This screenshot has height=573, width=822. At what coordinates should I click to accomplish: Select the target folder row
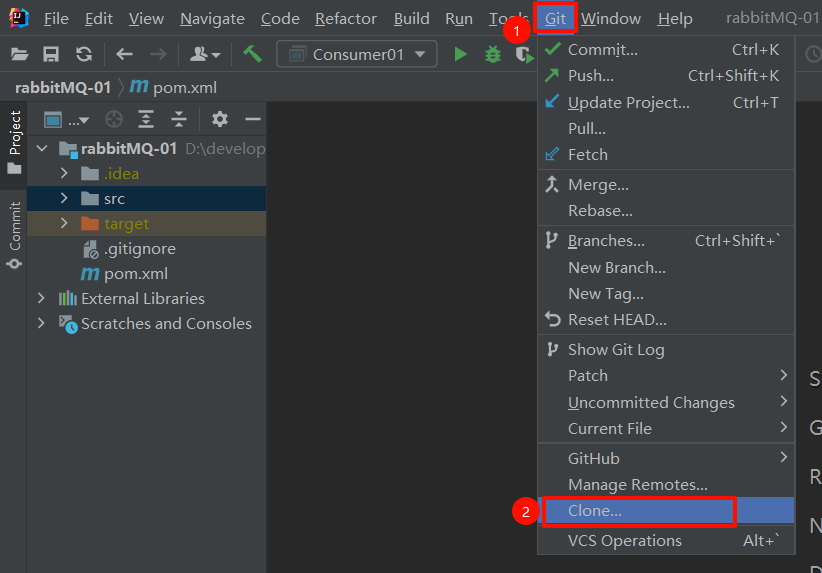tap(147, 223)
